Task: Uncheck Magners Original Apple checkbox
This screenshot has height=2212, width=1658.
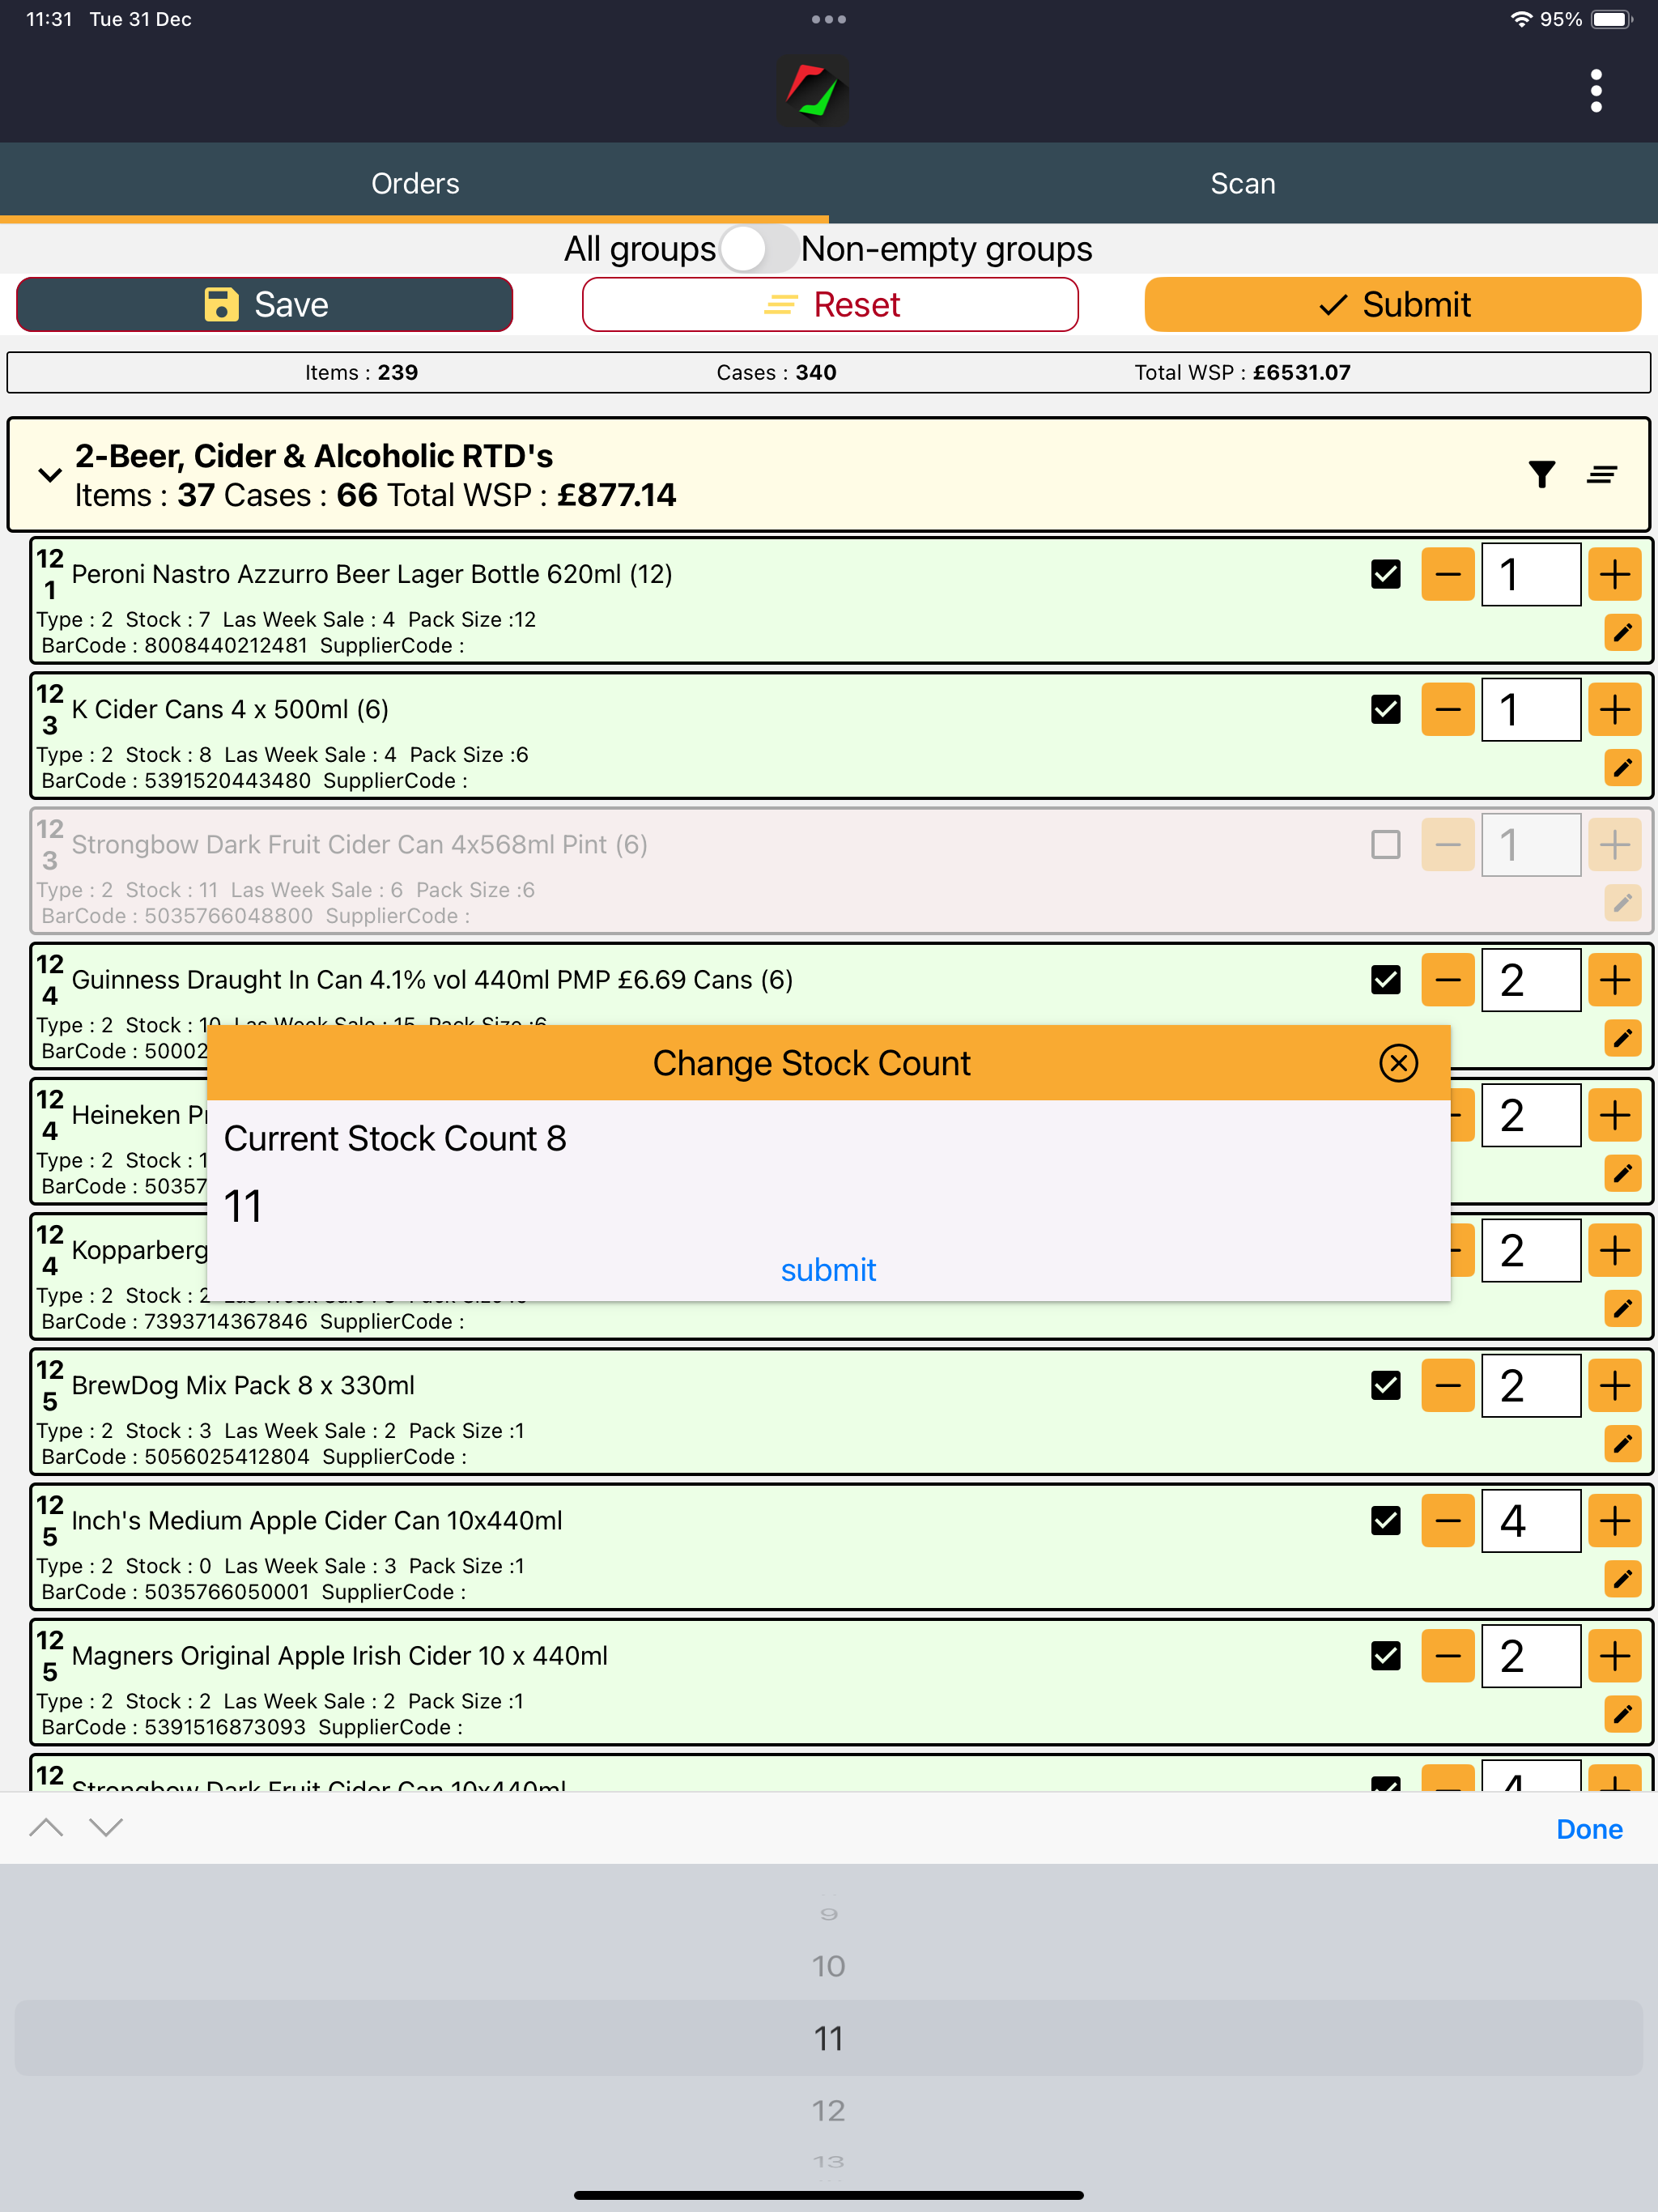Action: tap(1385, 1656)
